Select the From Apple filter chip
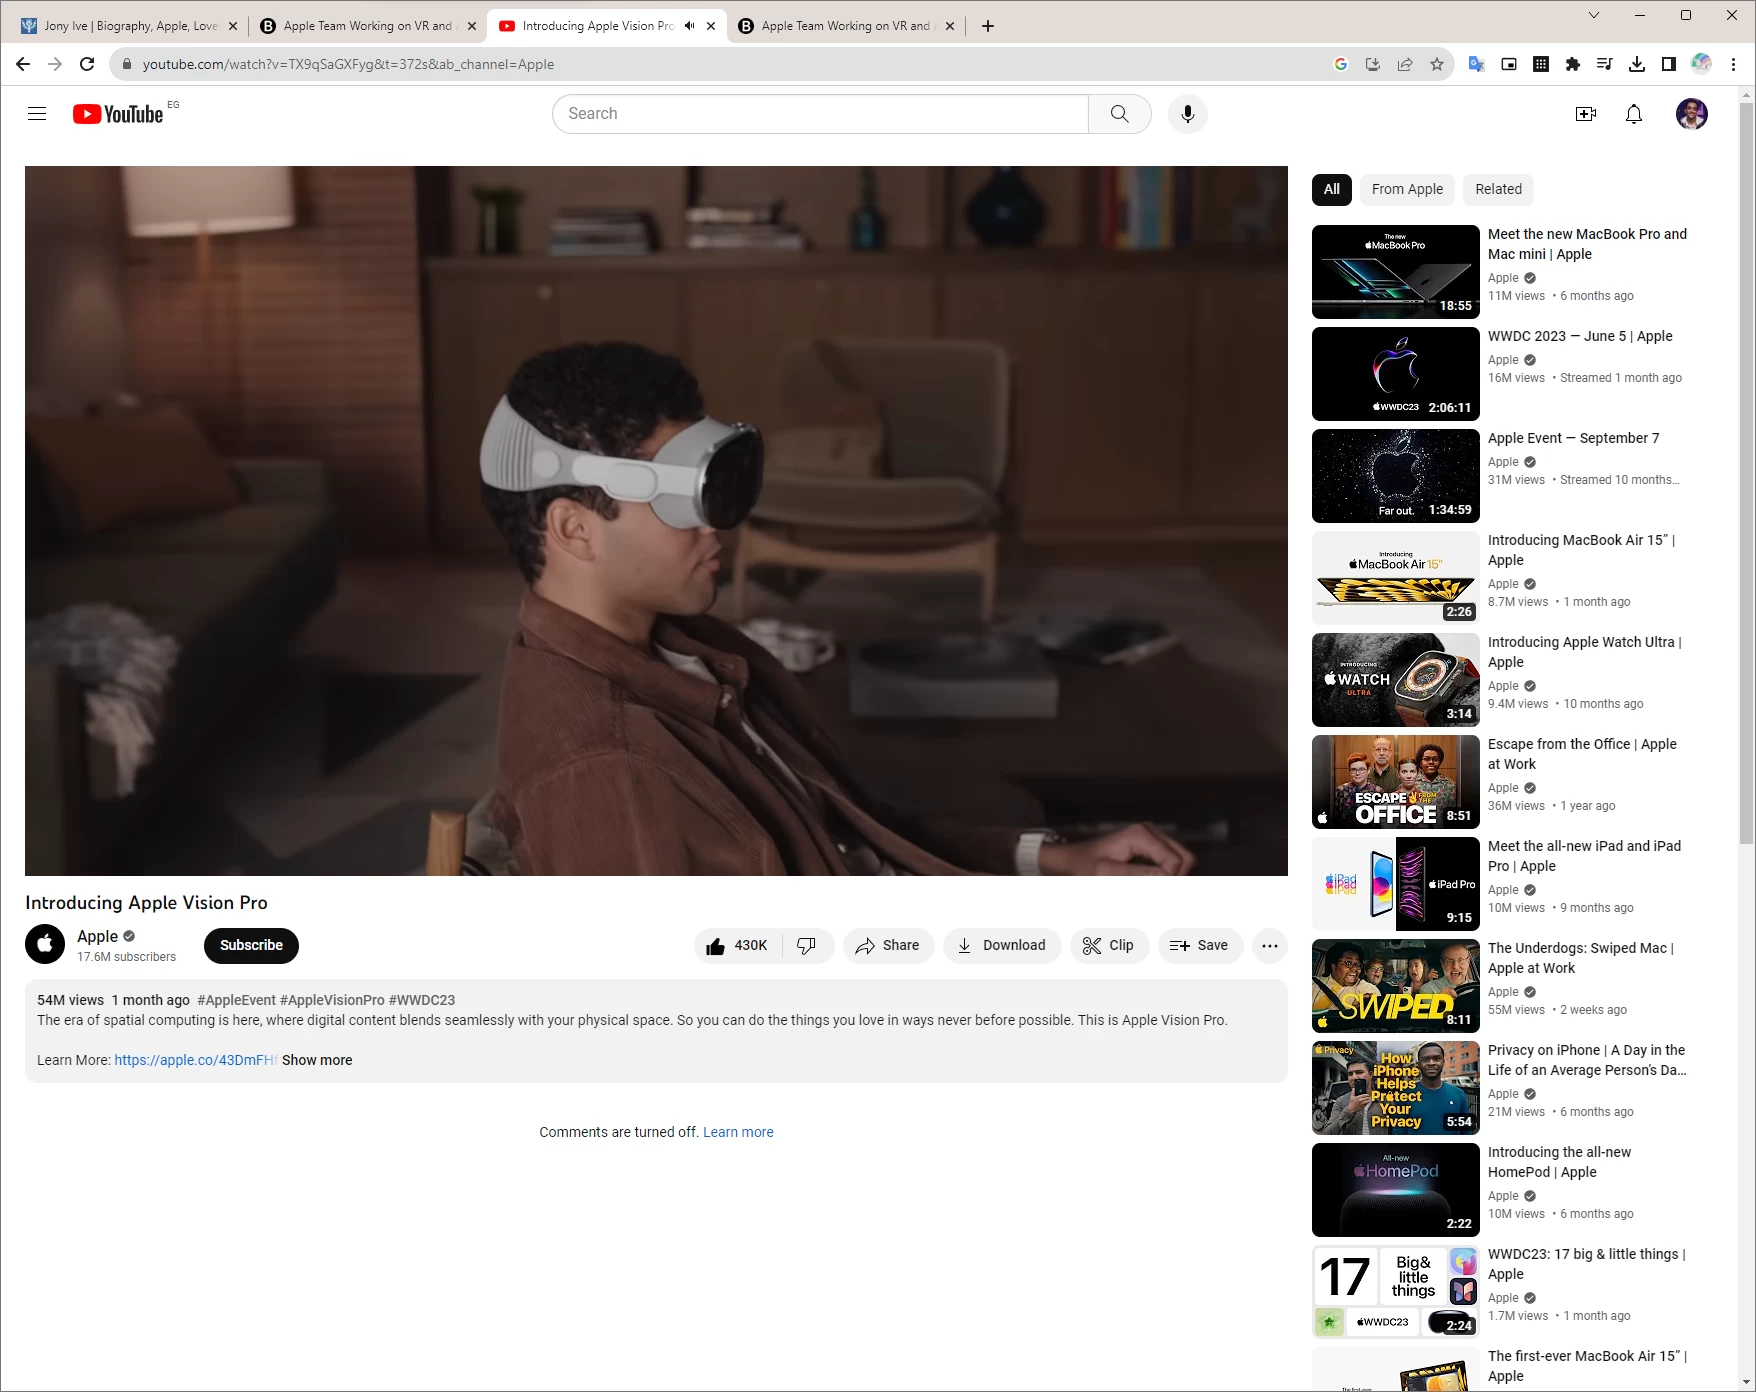This screenshot has height=1392, width=1756. click(x=1407, y=189)
